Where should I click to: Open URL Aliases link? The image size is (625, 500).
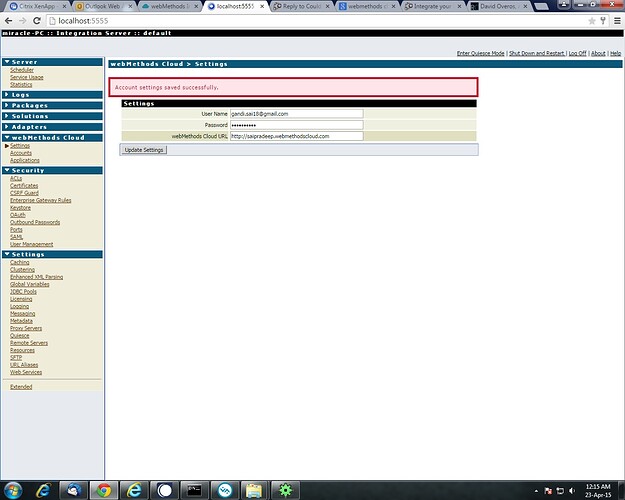pos(24,365)
